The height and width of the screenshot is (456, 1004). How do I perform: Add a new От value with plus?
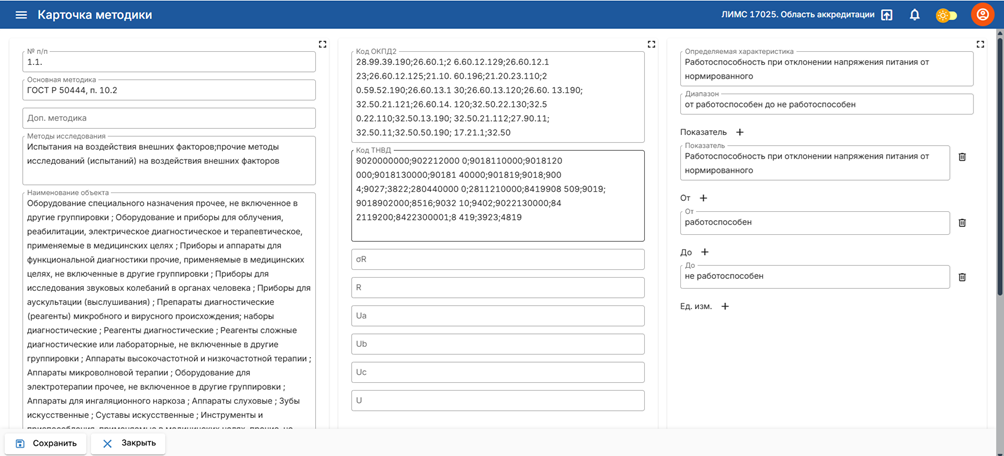point(702,198)
